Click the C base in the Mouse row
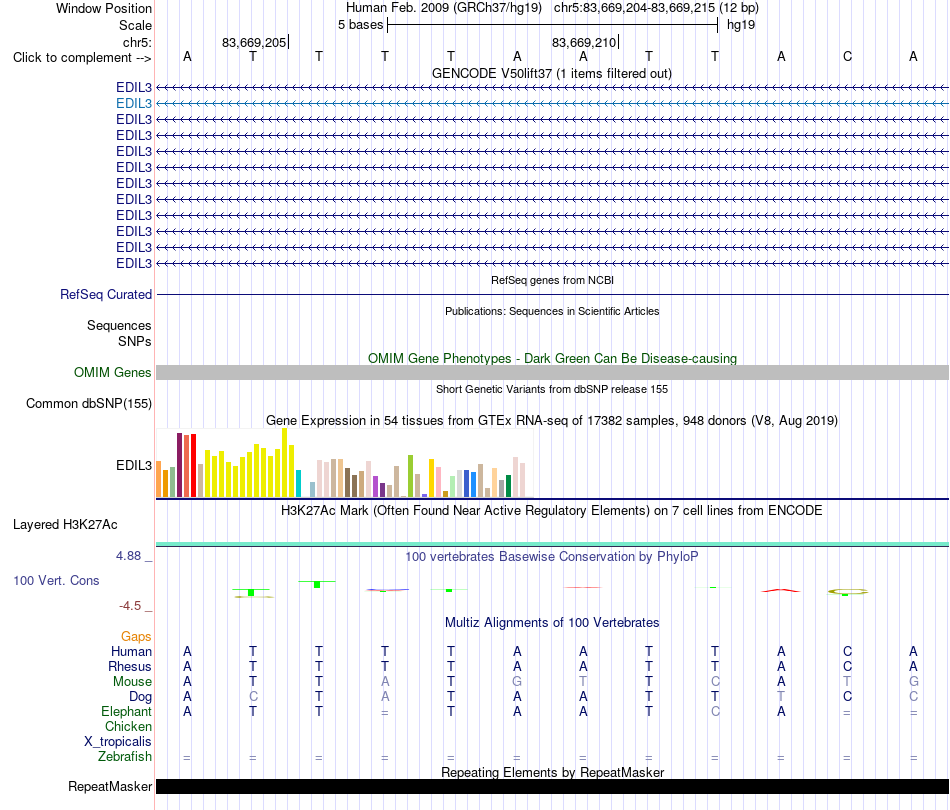The height and width of the screenshot is (810, 950). 715,682
